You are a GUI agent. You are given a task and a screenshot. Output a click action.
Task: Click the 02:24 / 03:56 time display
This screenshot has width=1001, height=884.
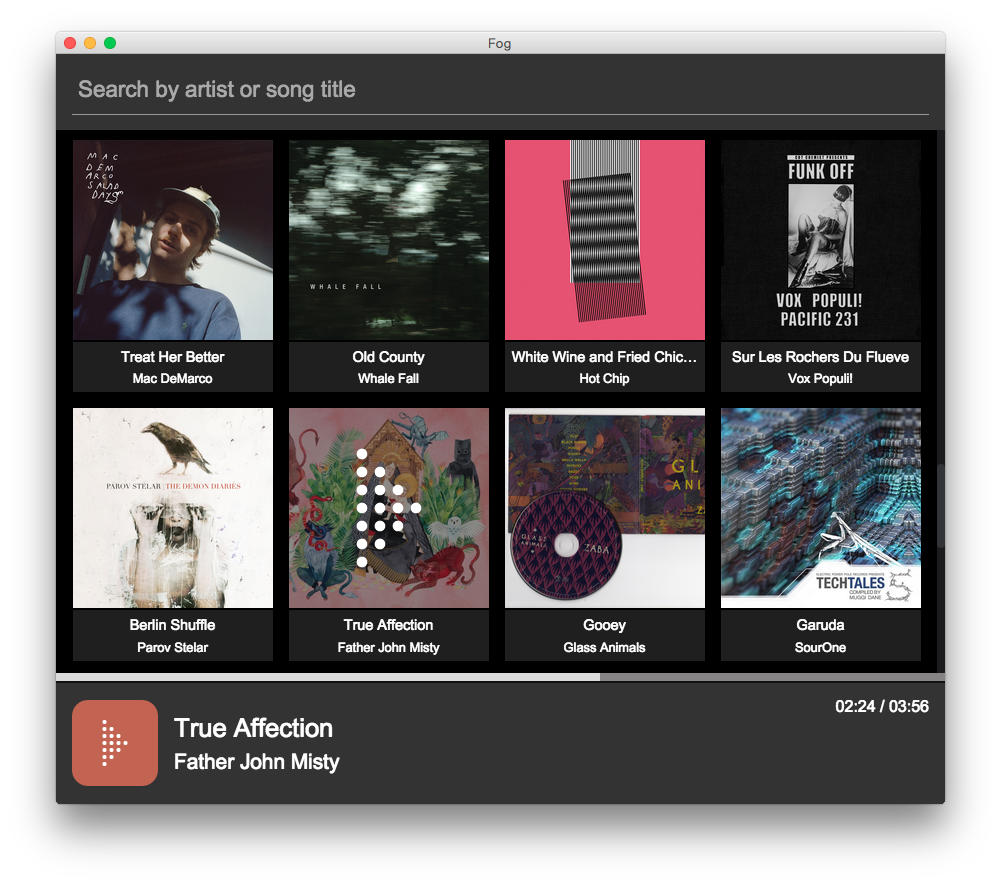tap(882, 707)
